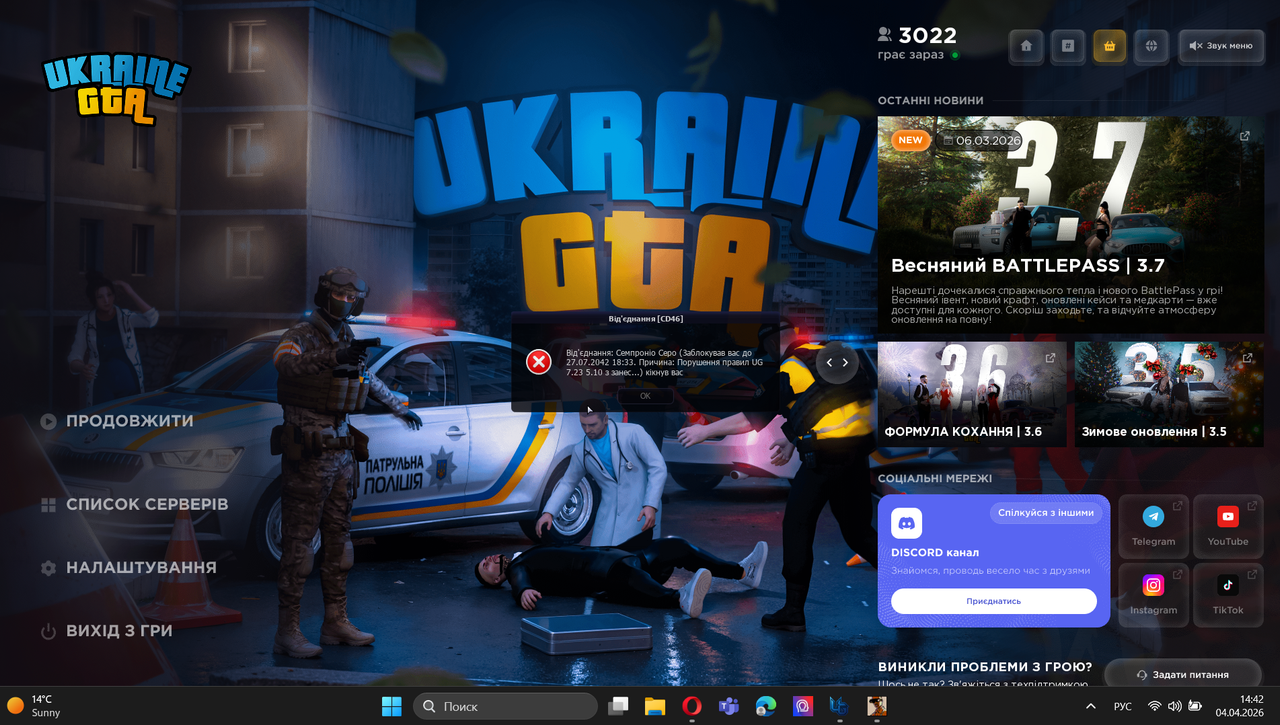
Task: Click the play icon beside ПРОДОВЖИТИ
Action: [48, 422]
